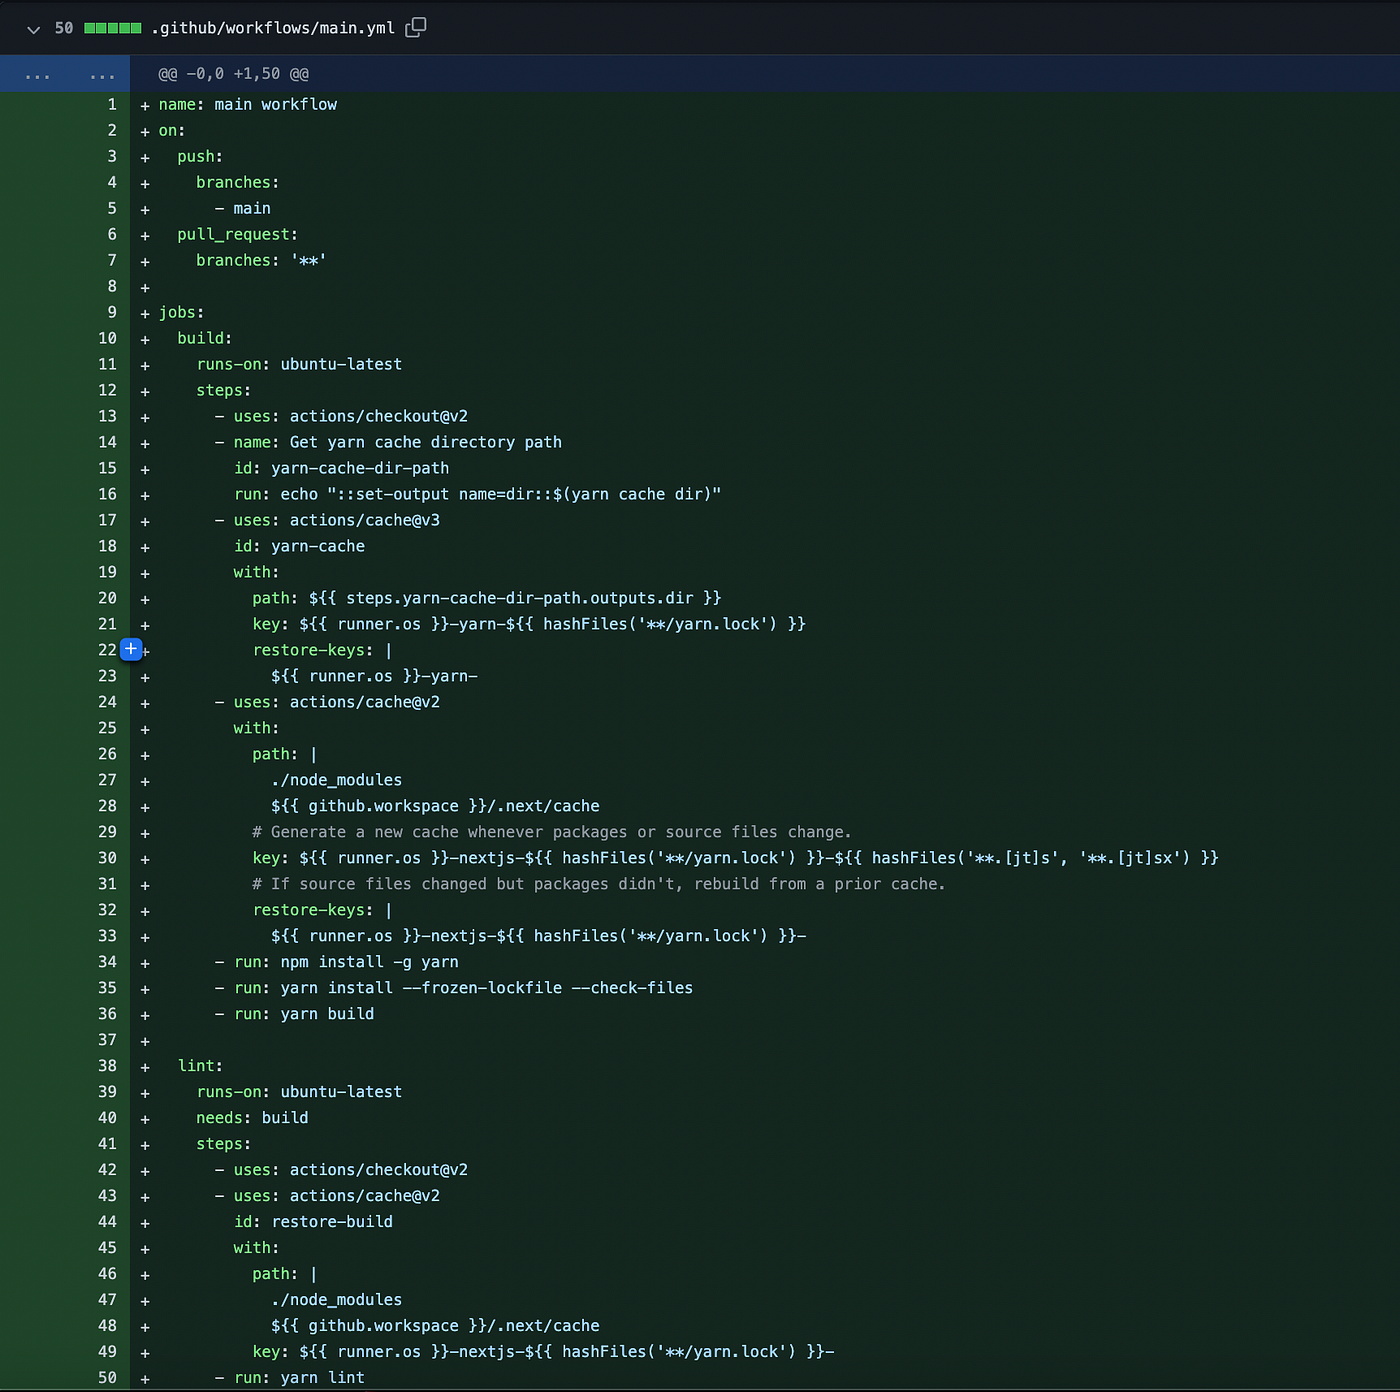Screen dimensions: 1400x1392
Task: Click the text 'name: main workflow'
Action: click(248, 104)
